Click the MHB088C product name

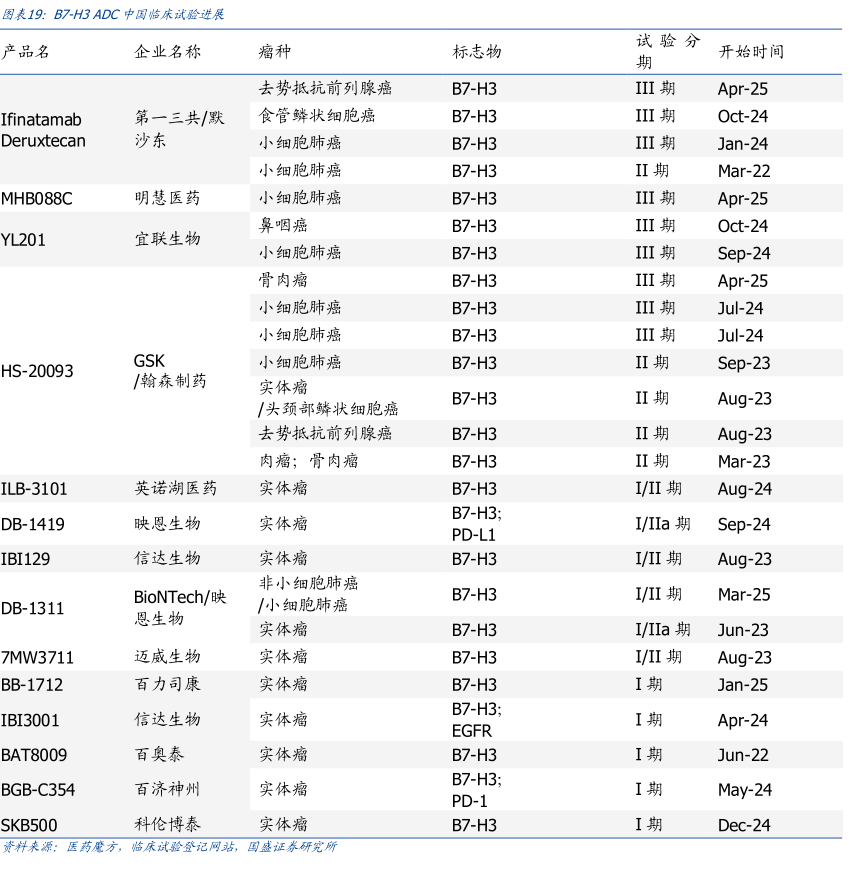pyautogui.click(x=37, y=198)
